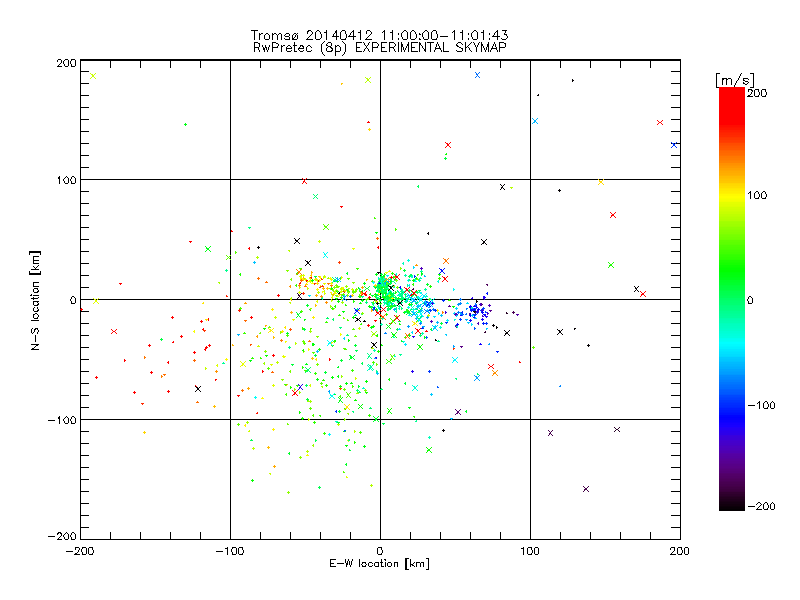Click the lowest purple X marker at bottom right
The height and width of the screenshot is (600, 800).
pyautogui.click(x=586, y=489)
